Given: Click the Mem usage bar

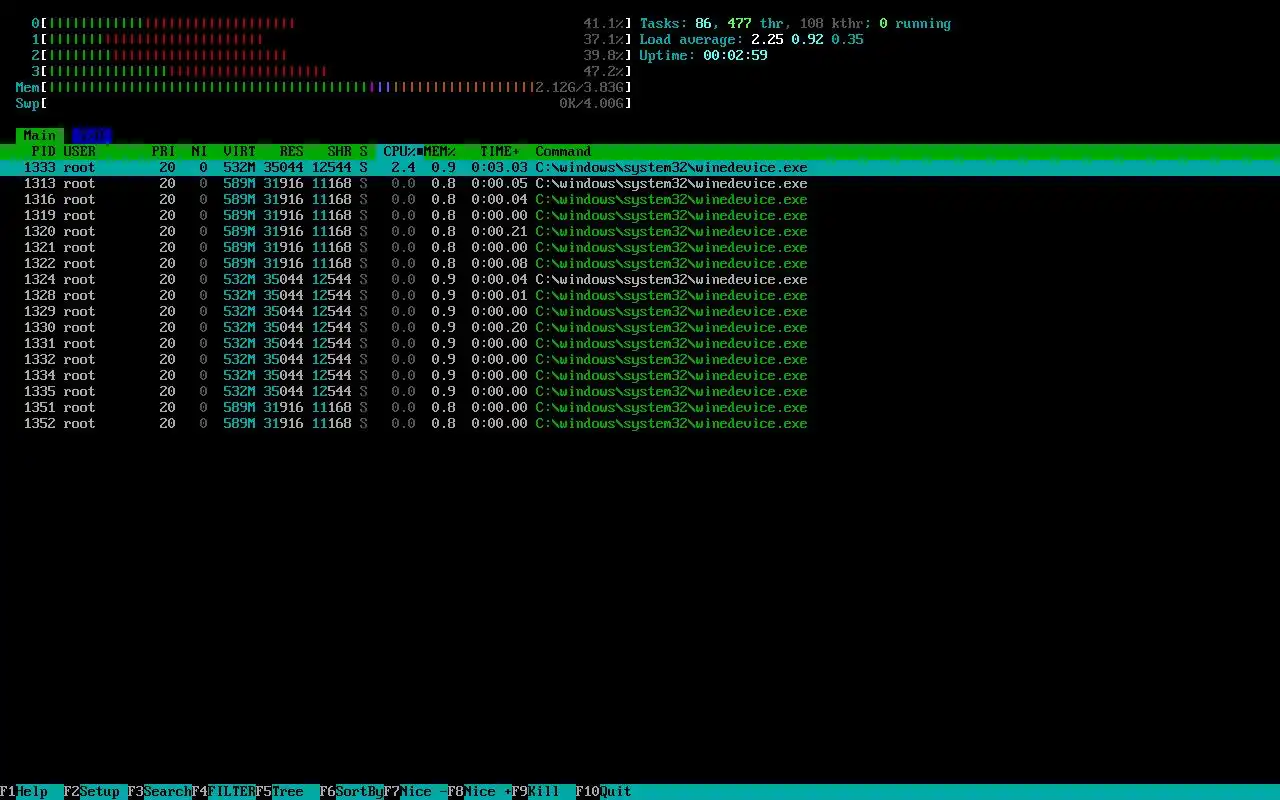Looking at the screenshot, I should (x=324, y=87).
